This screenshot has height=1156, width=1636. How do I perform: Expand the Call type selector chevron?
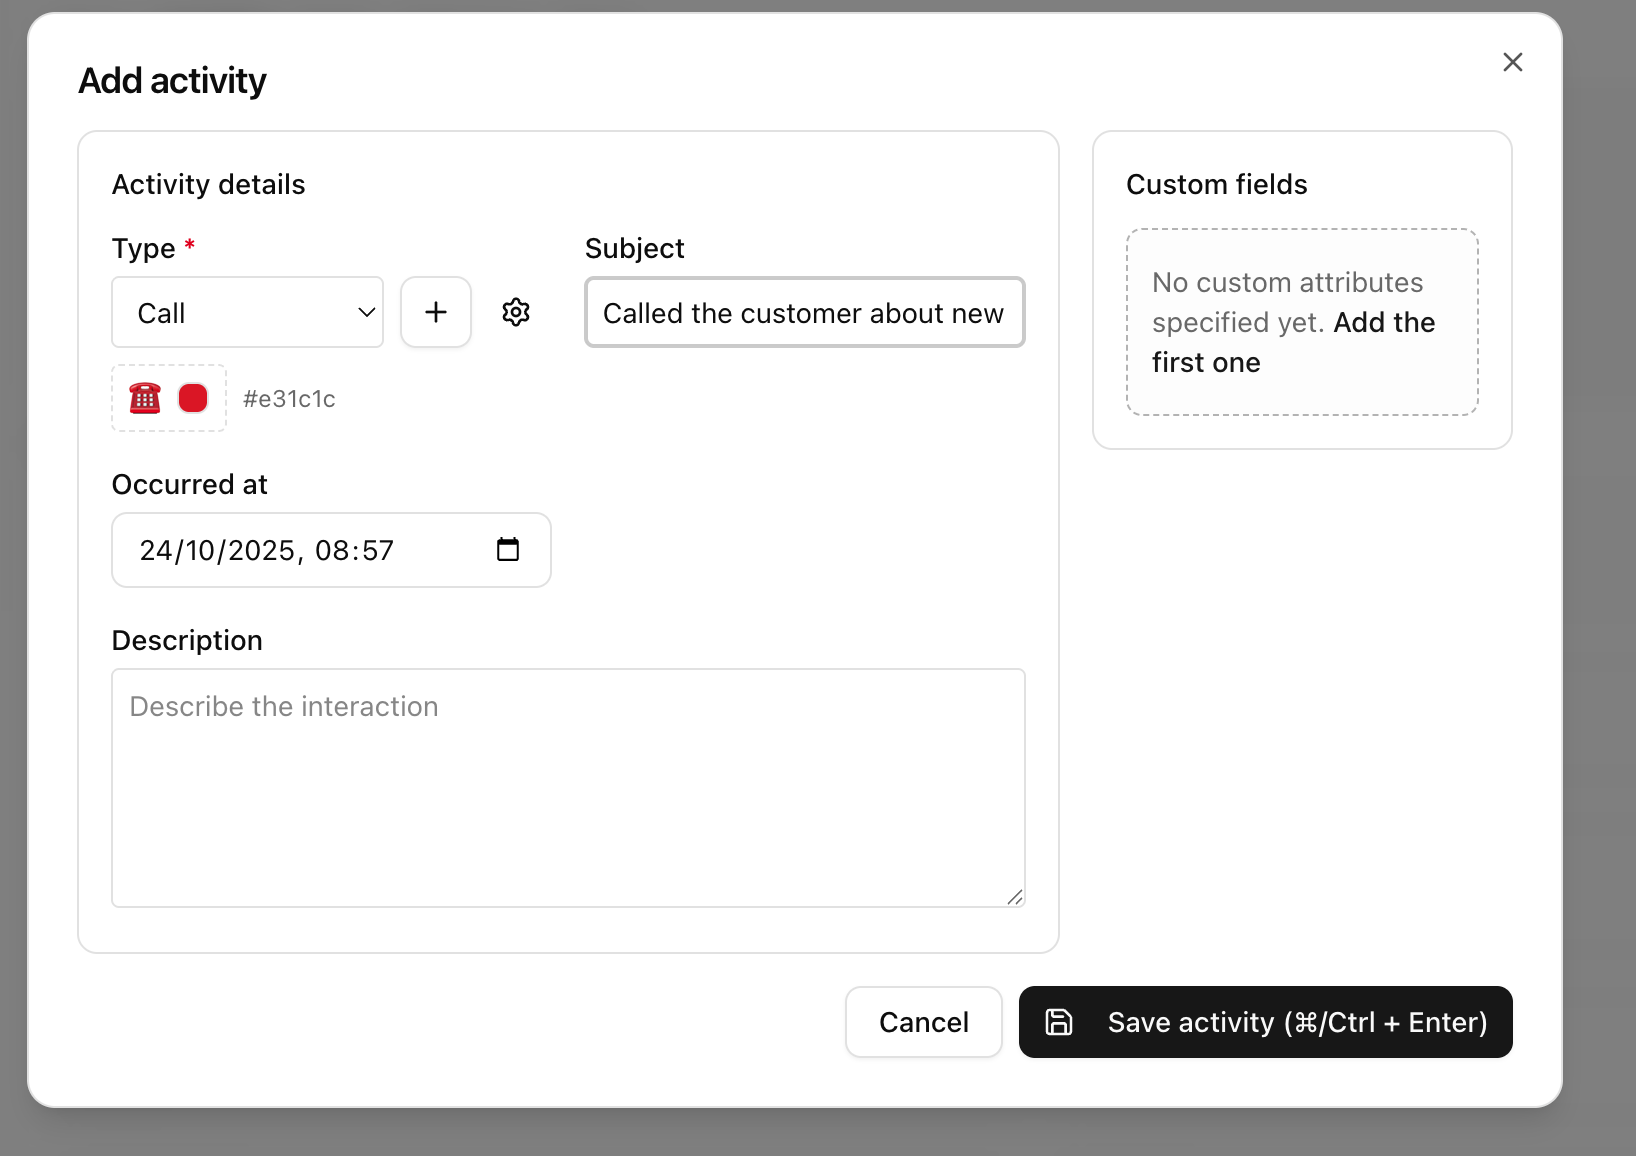click(x=365, y=312)
